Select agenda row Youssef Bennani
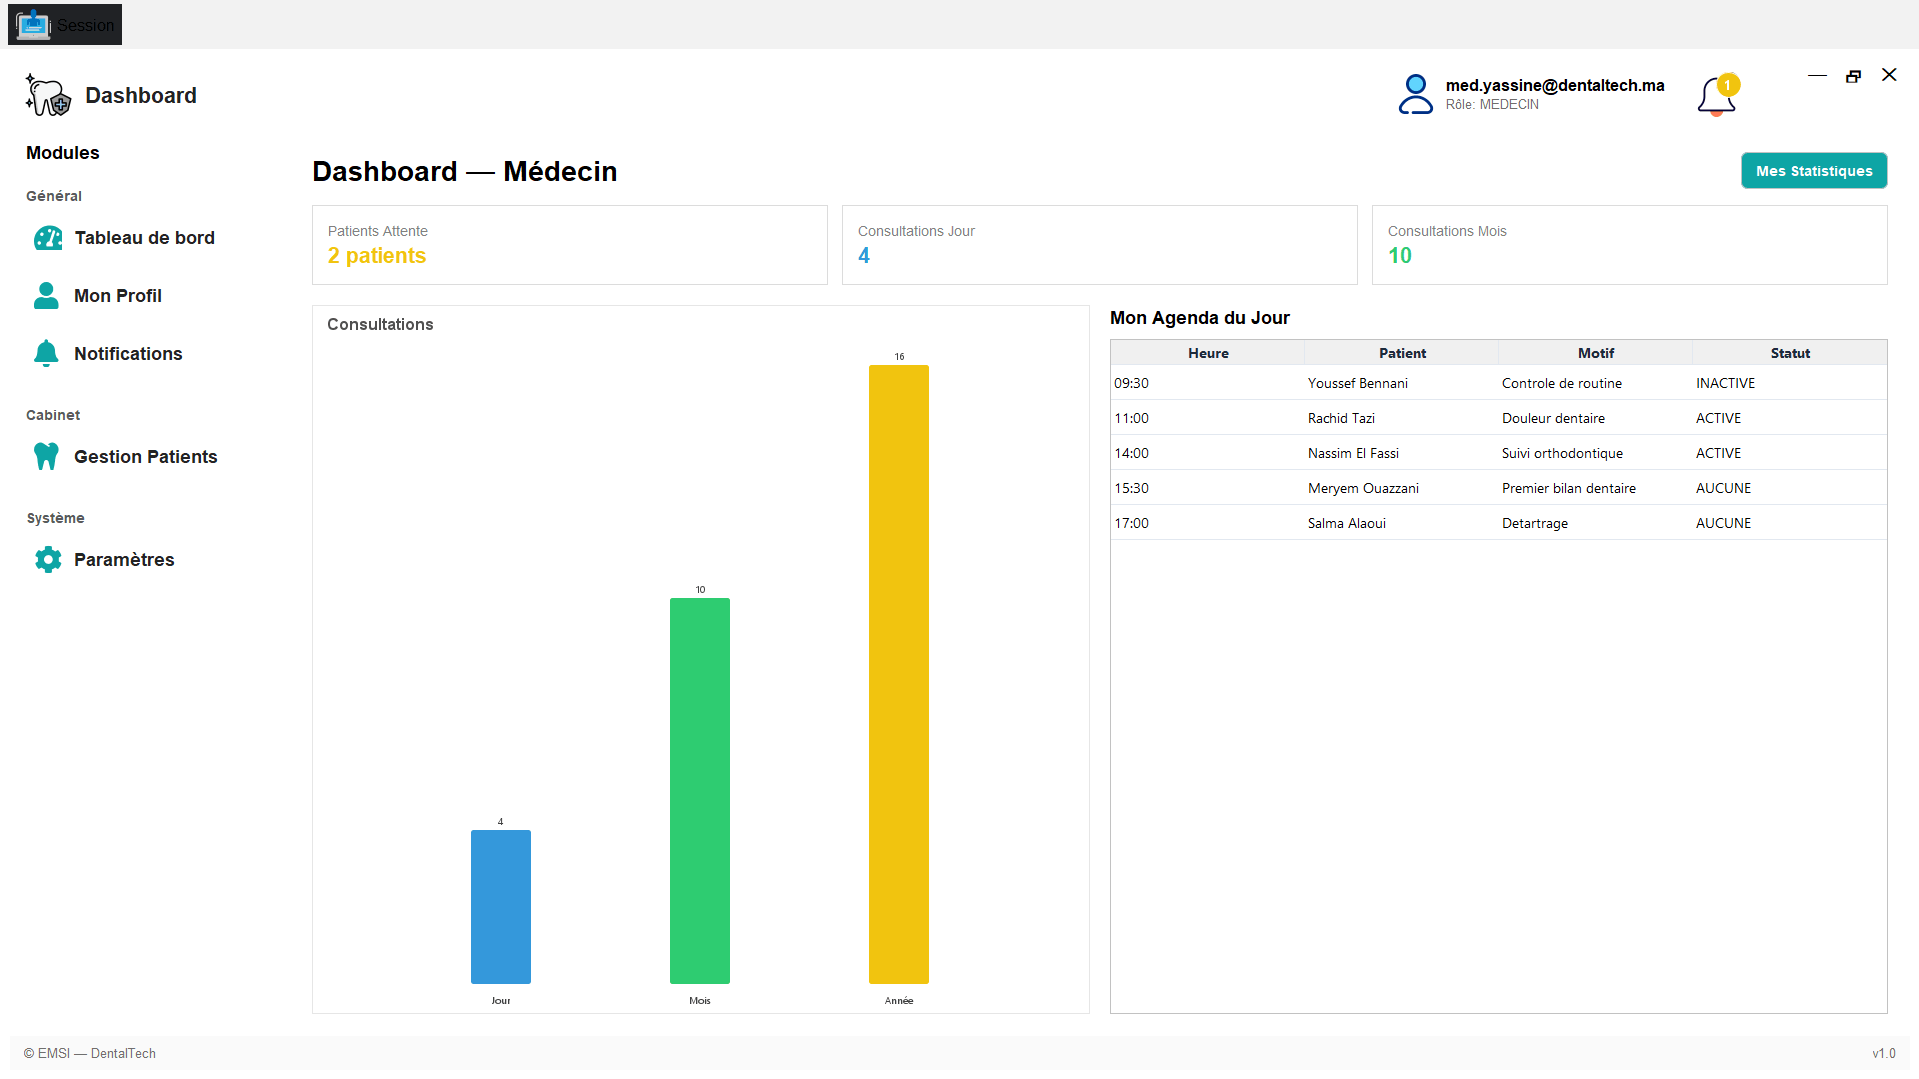1919x1079 pixels. [1499, 383]
